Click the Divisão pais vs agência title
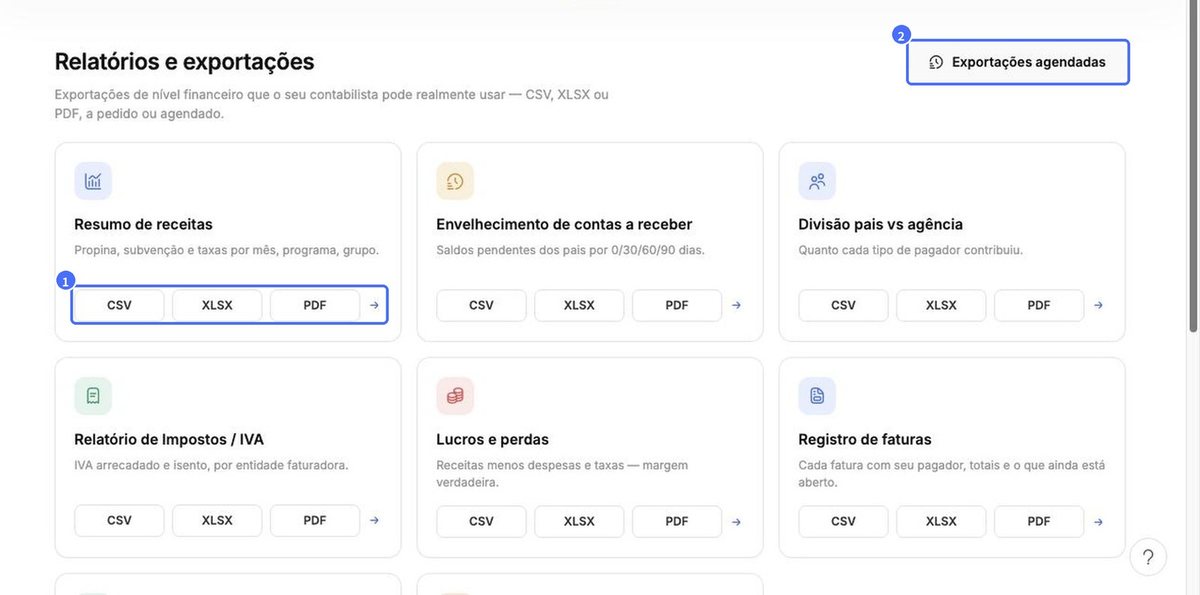Viewport: 1200px width, 595px height. click(x=880, y=224)
